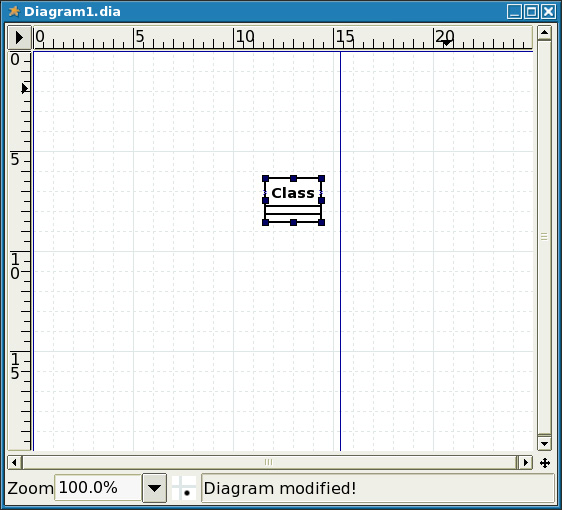
Task: Toggle the snap-to-grid button in status bar
Action: point(184,488)
